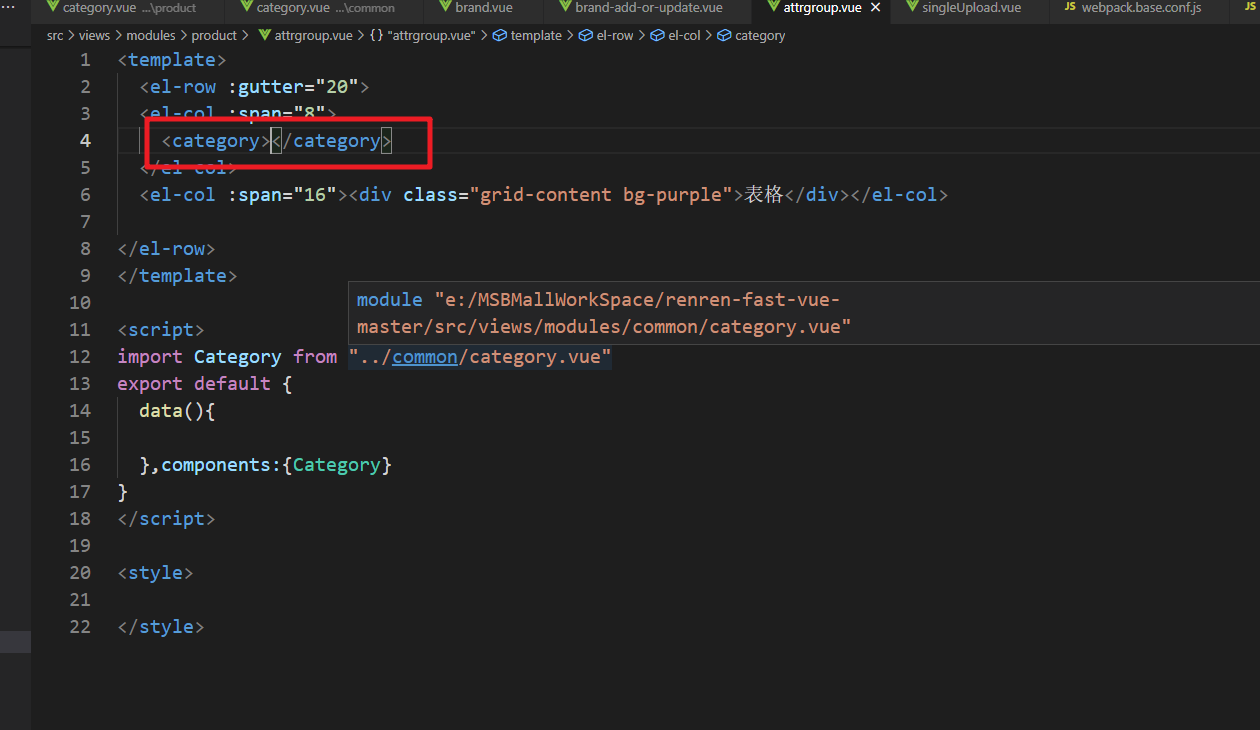Close the attrgroup.vue editor tab
This screenshot has width=1260, height=730.
(x=876, y=8)
